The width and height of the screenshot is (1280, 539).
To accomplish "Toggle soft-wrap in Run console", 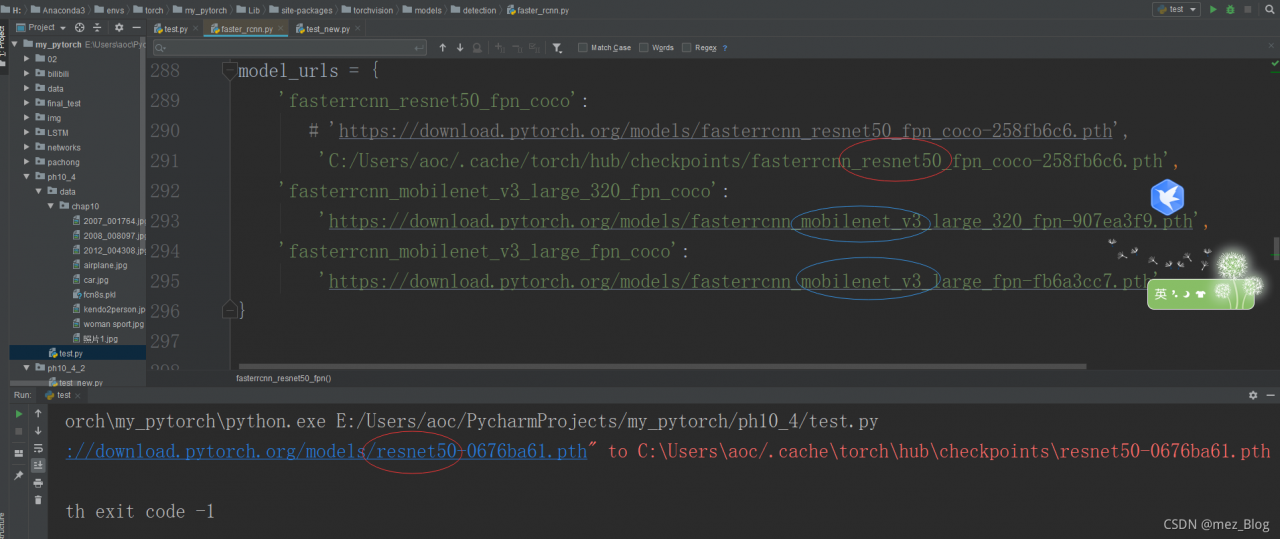I will coord(38,448).
